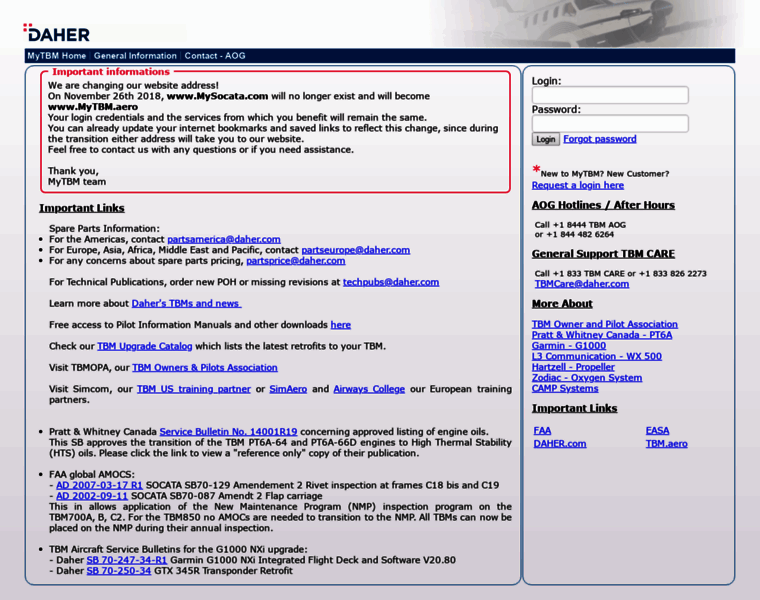The height and width of the screenshot is (600, 760).
Task: Open Hartzell - Propeller link
Action: pos(573,367)
